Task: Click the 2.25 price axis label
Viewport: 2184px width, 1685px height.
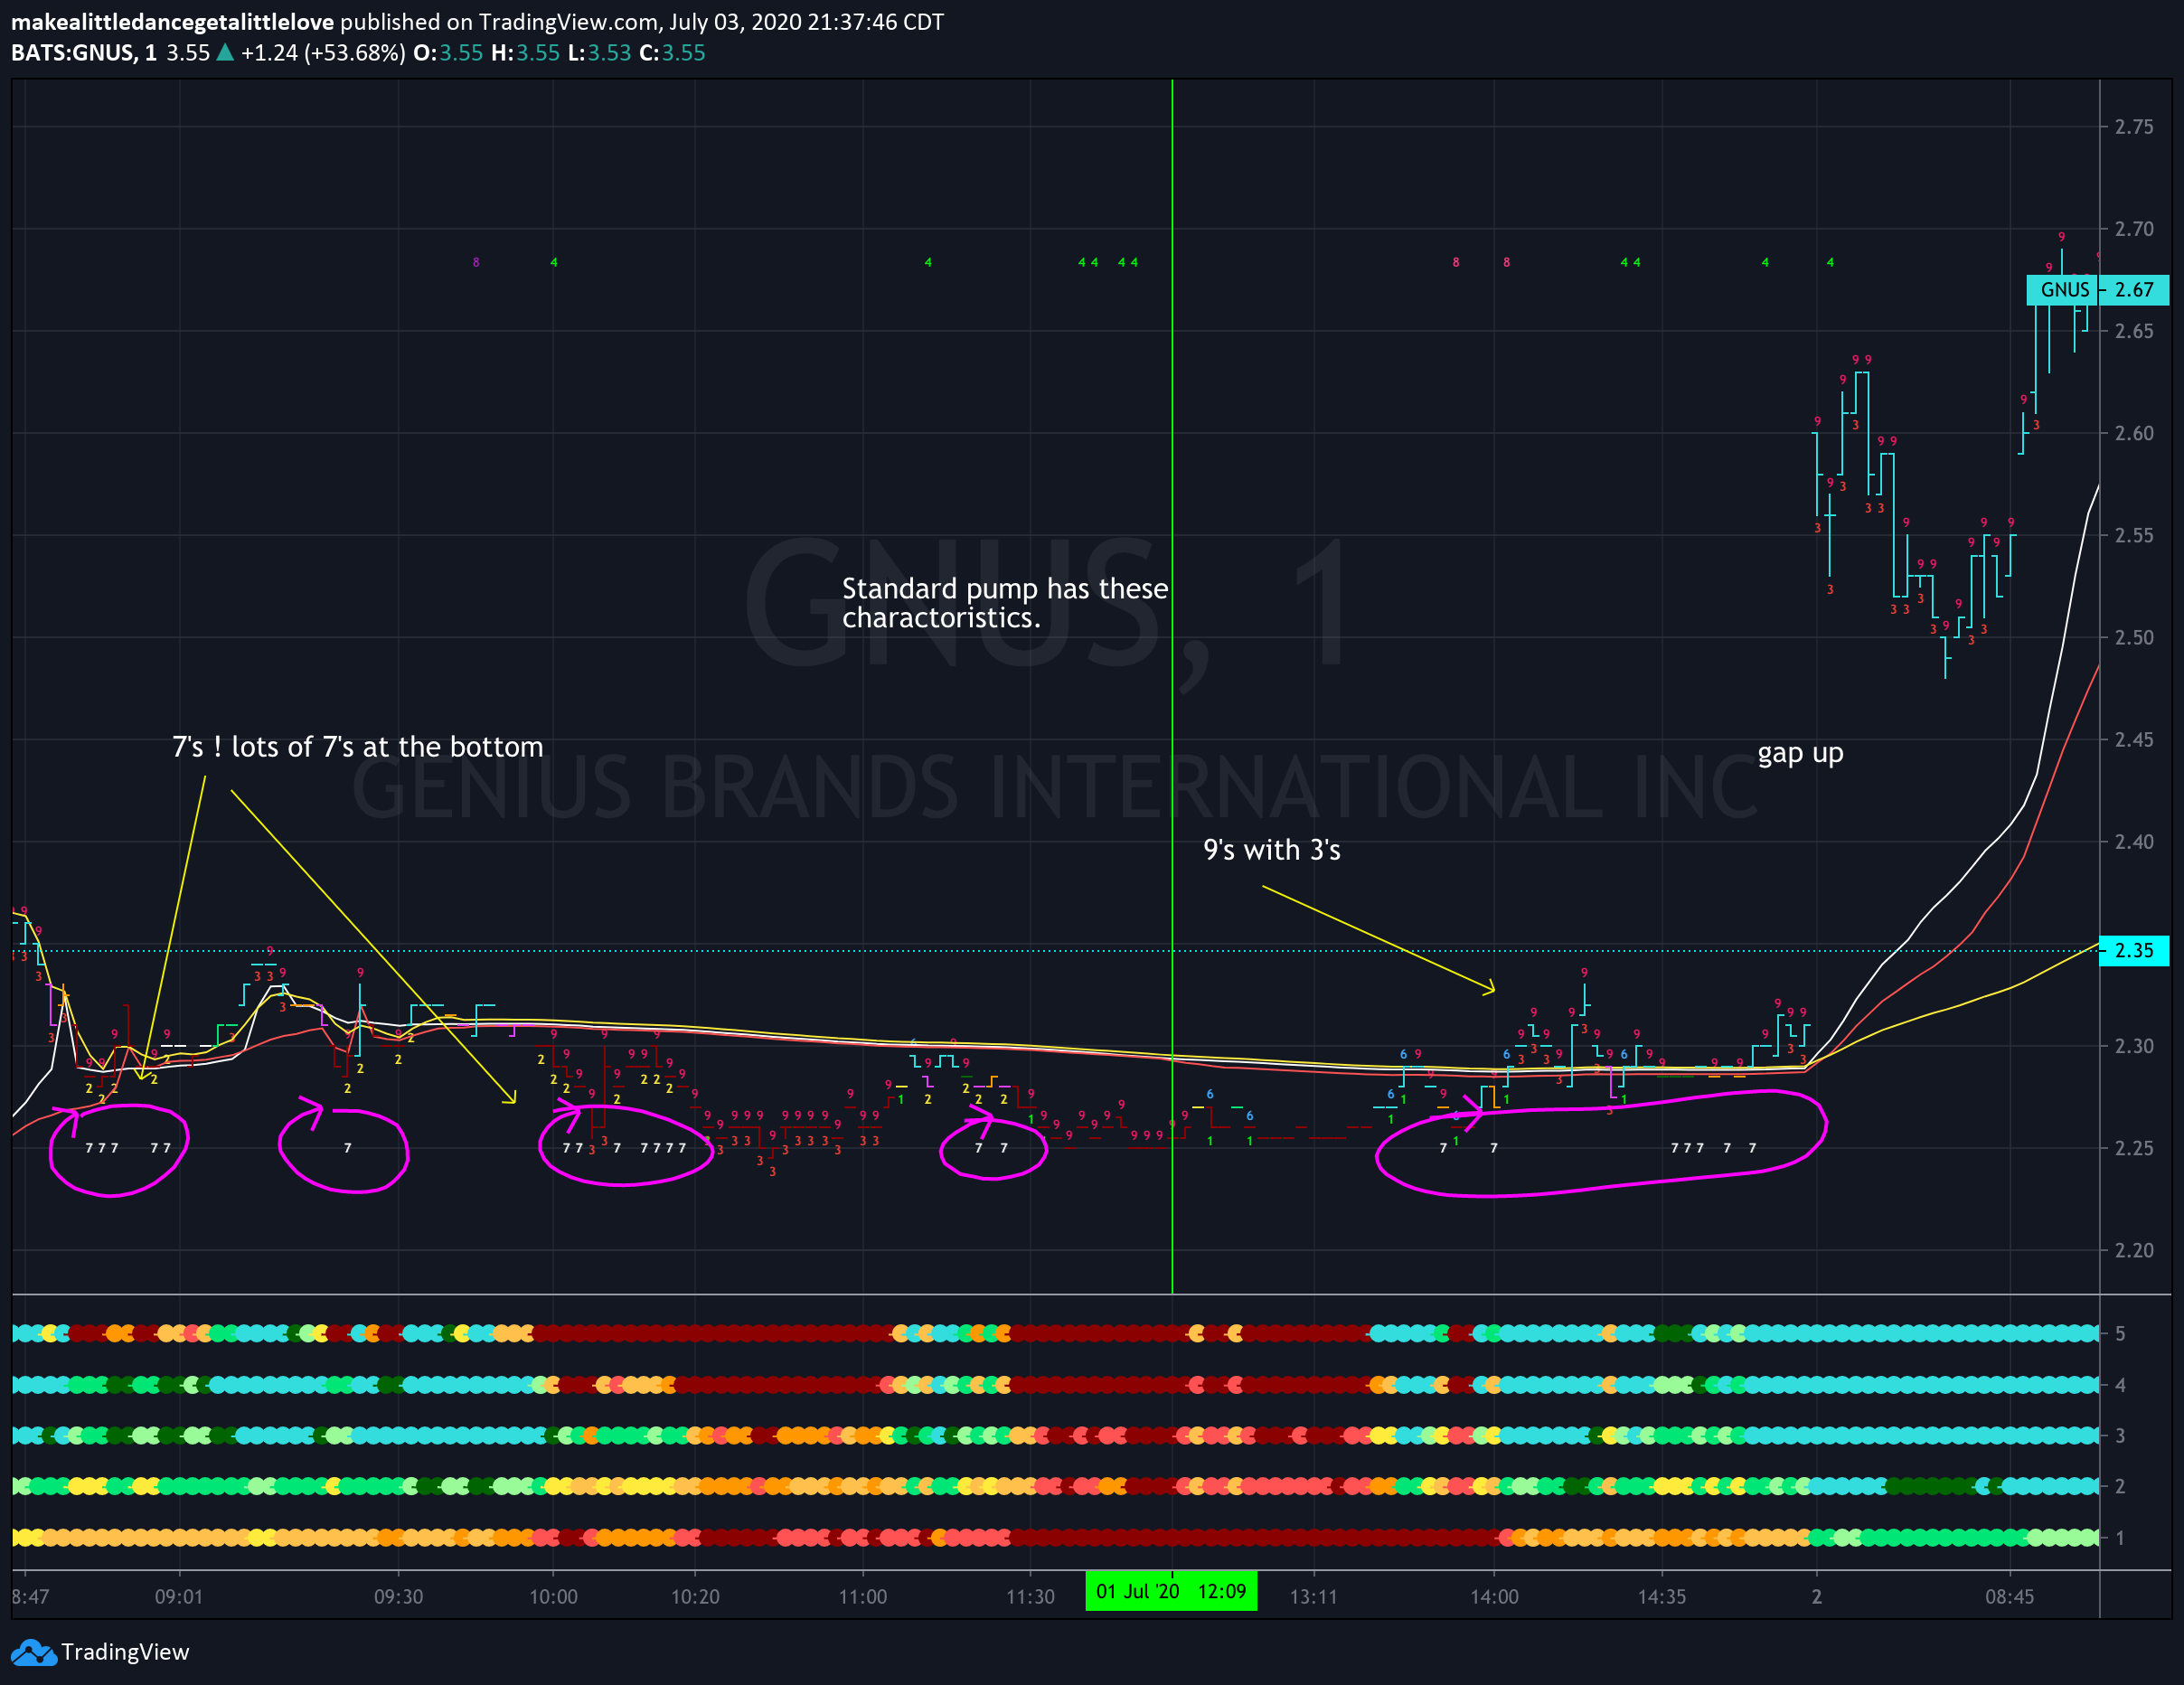Action: click(x=2134, y=1148)
